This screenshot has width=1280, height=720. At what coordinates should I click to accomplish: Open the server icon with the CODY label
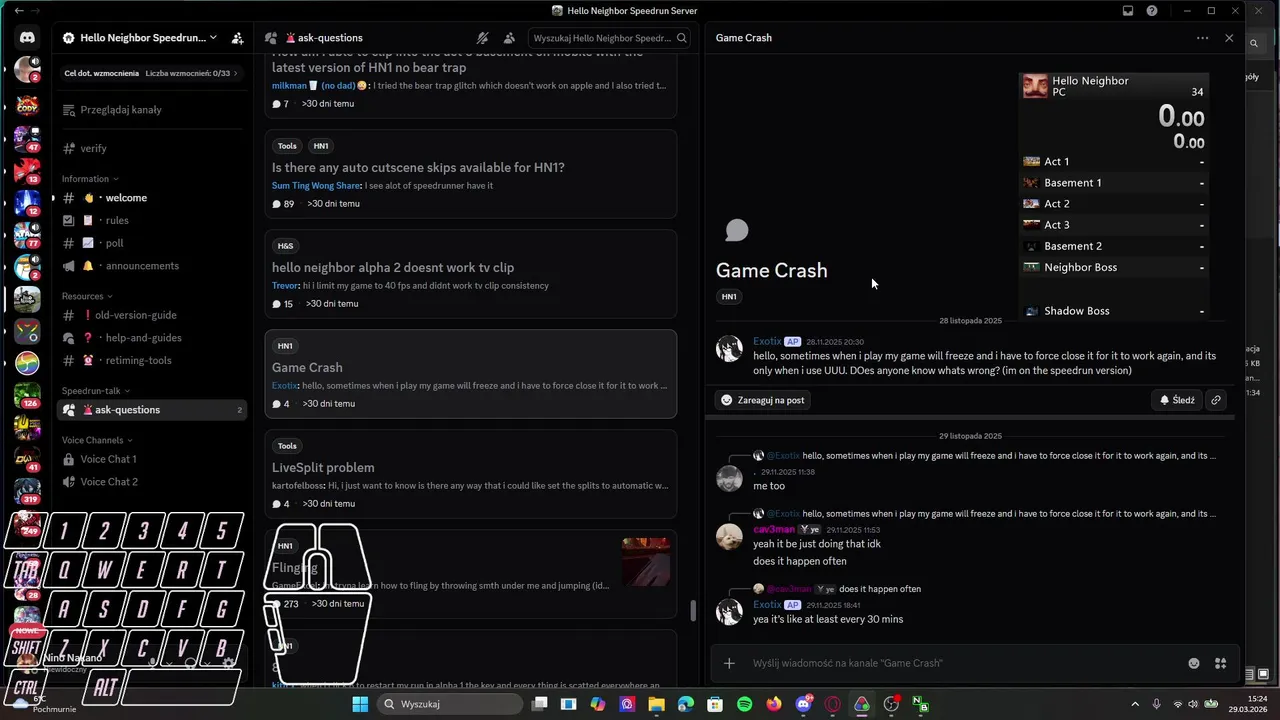(x=27, y=104)
